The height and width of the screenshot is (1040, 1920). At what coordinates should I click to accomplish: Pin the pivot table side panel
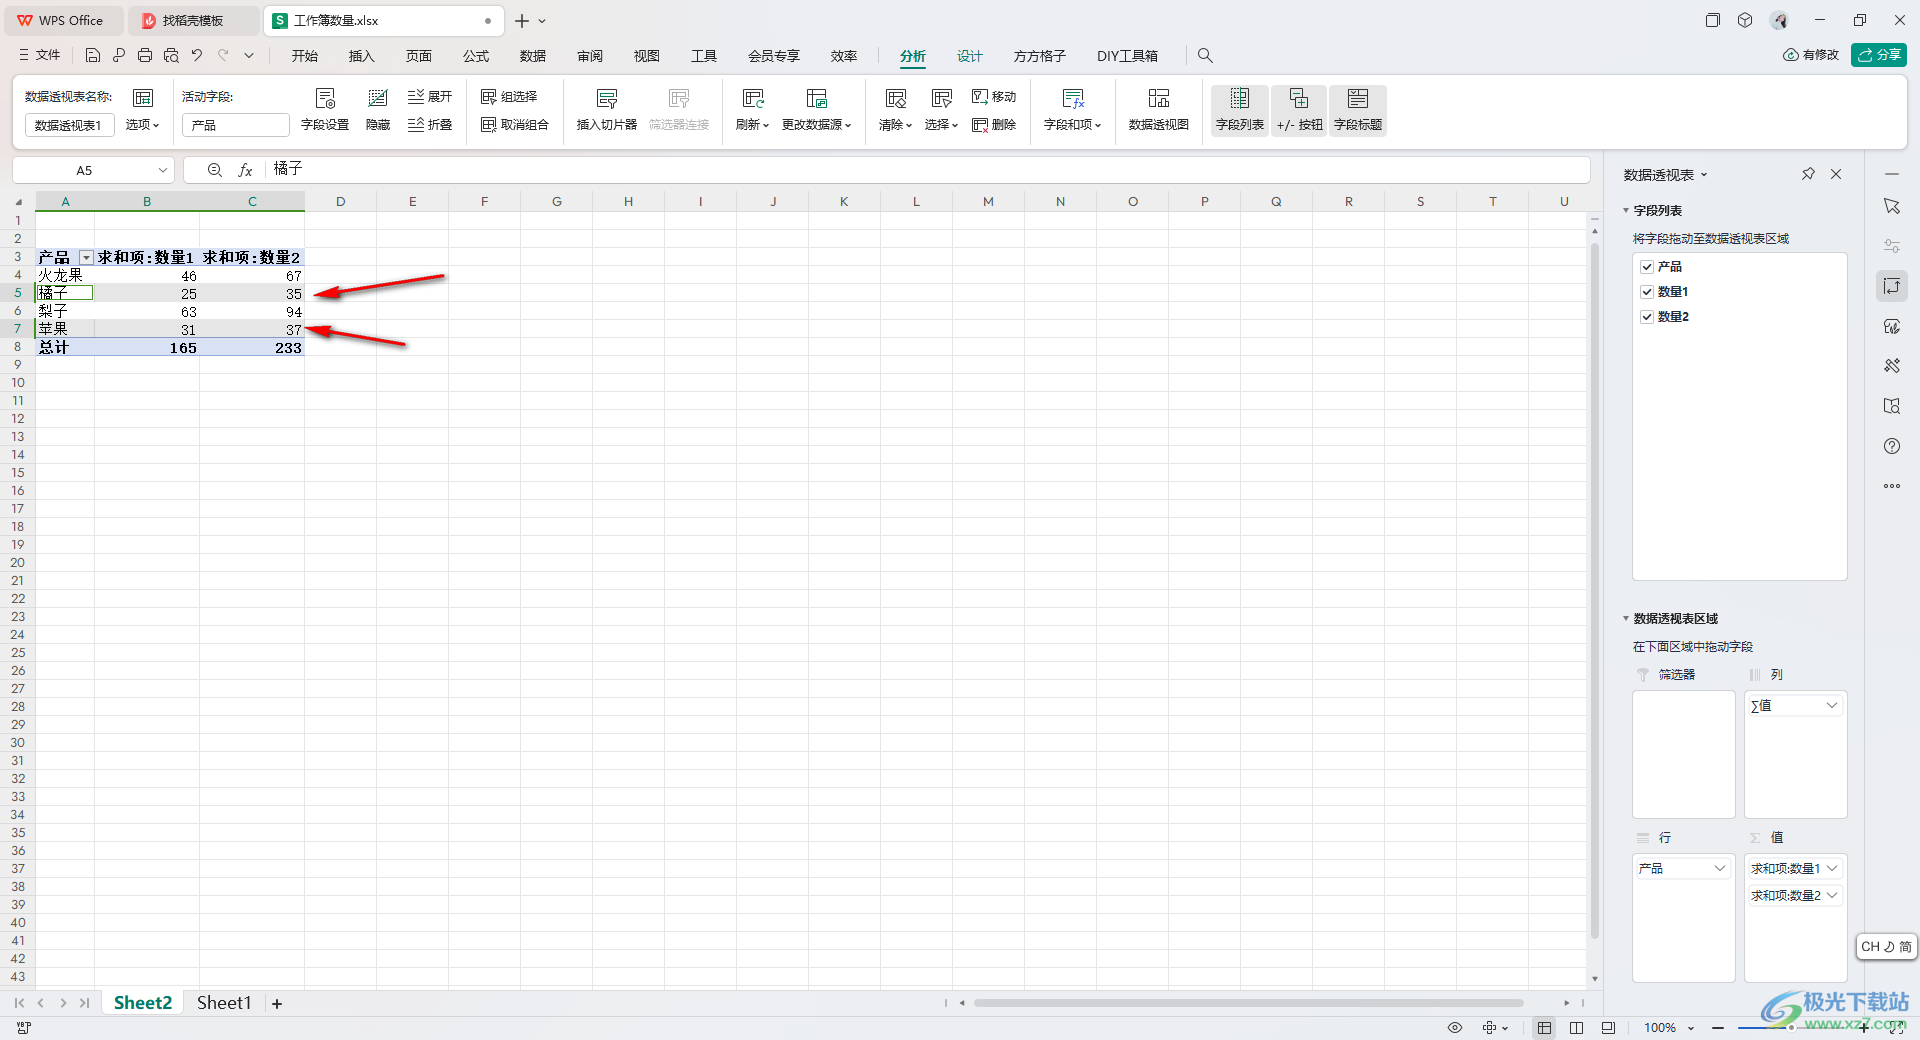click(1808, 174)
